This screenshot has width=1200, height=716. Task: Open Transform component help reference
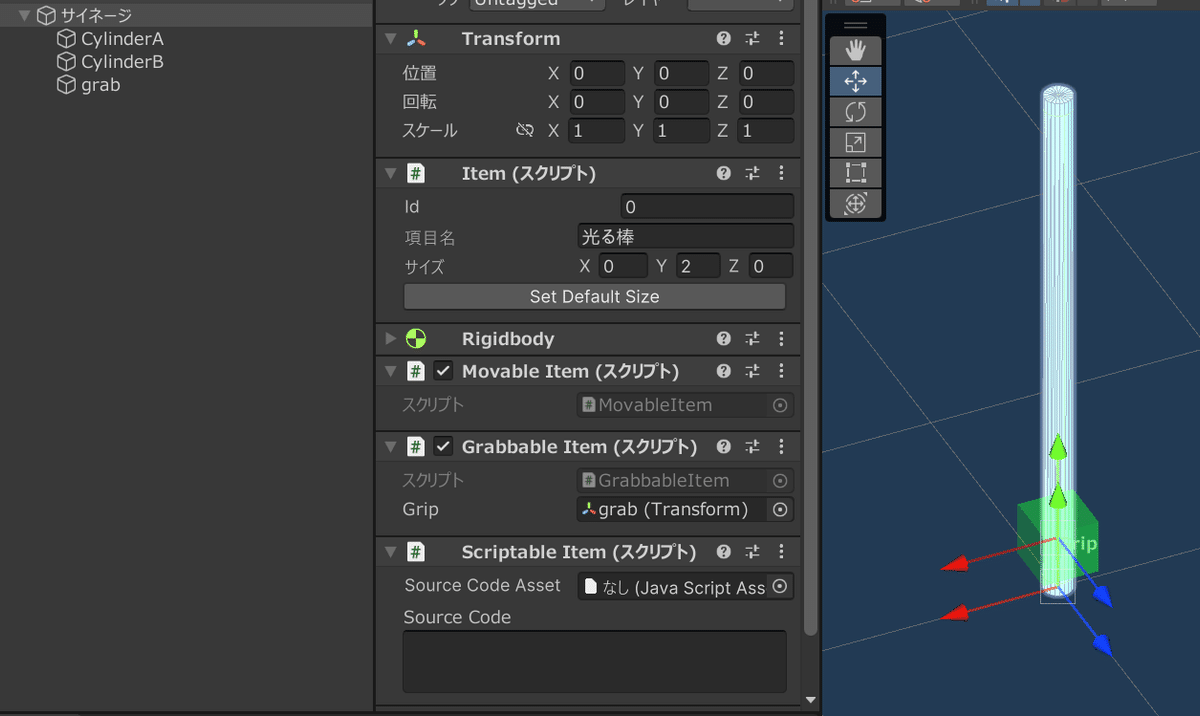pyautogui.click(x=724, y=39)
